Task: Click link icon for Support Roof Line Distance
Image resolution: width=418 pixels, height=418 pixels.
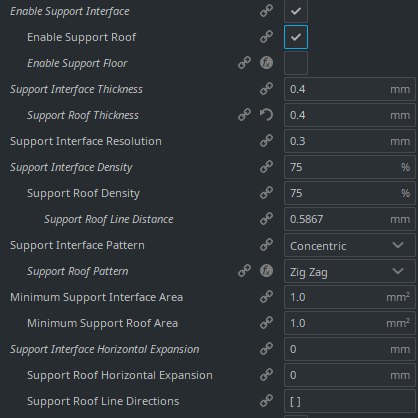Action: pyautogui.click(x=266, y=219)
